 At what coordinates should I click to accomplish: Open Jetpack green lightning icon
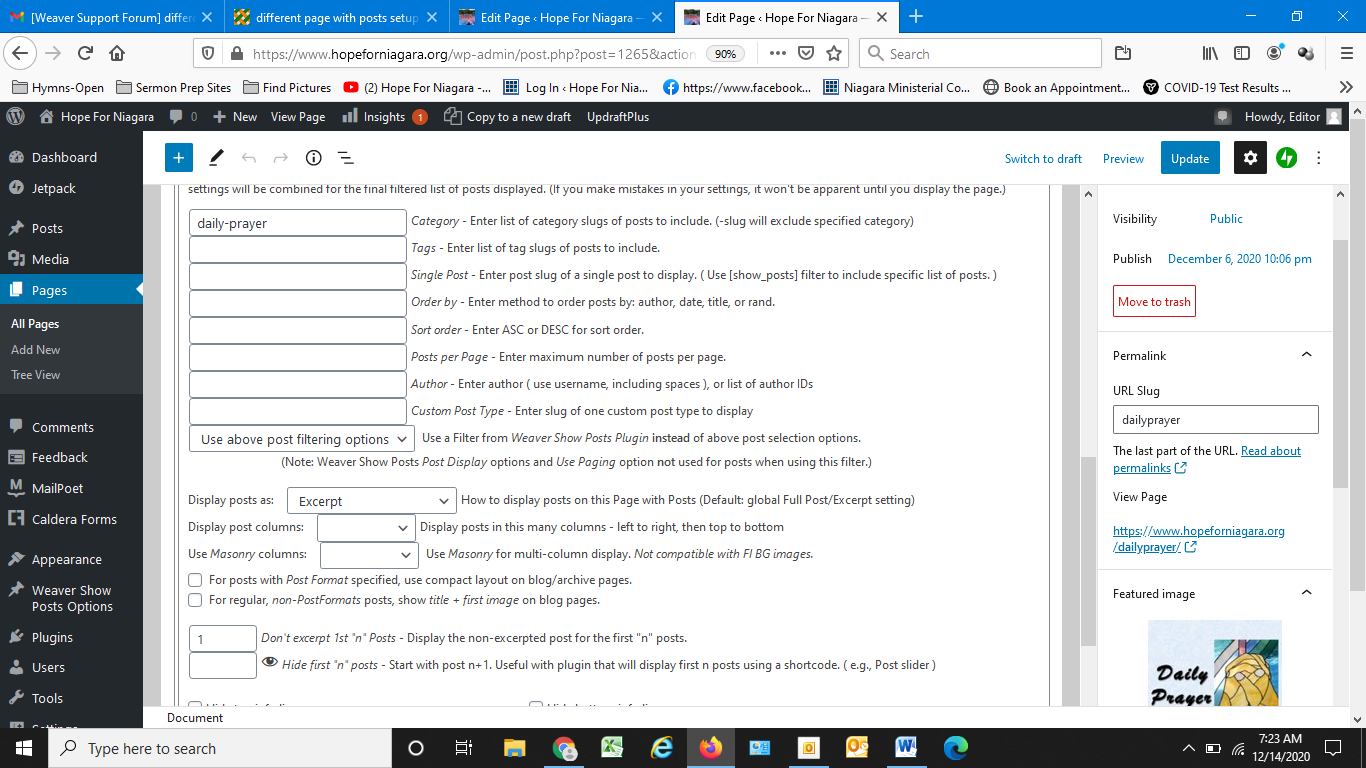tap(1287, 158)
